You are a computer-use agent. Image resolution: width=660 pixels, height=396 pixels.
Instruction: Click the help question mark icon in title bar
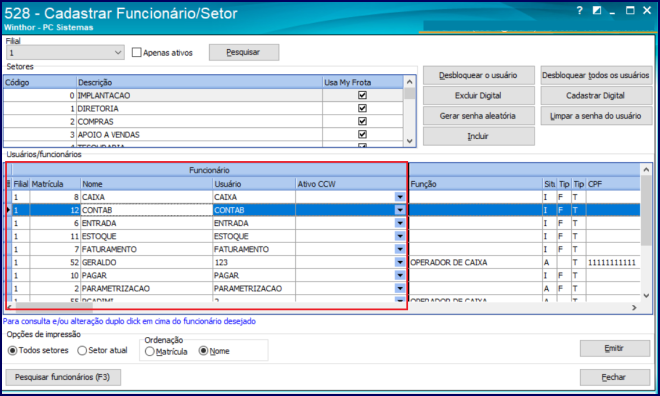580,11
